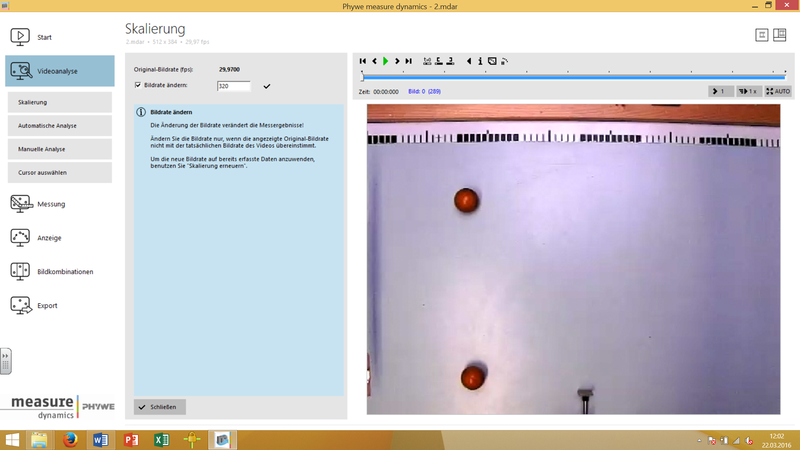Expand the collapsed side panel handle
This screenshot has width=800, height=450.
click(5, 361)
